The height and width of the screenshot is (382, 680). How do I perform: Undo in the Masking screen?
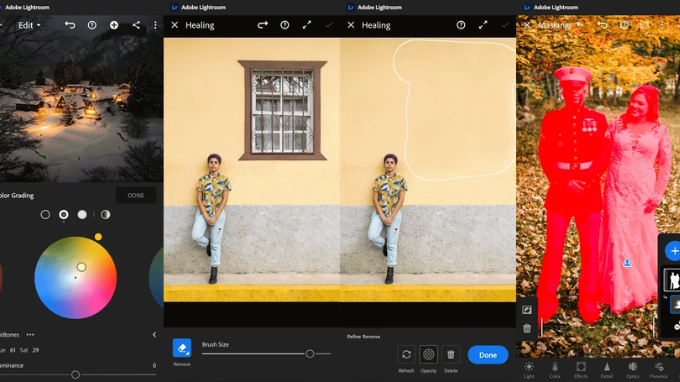[602, 25]
